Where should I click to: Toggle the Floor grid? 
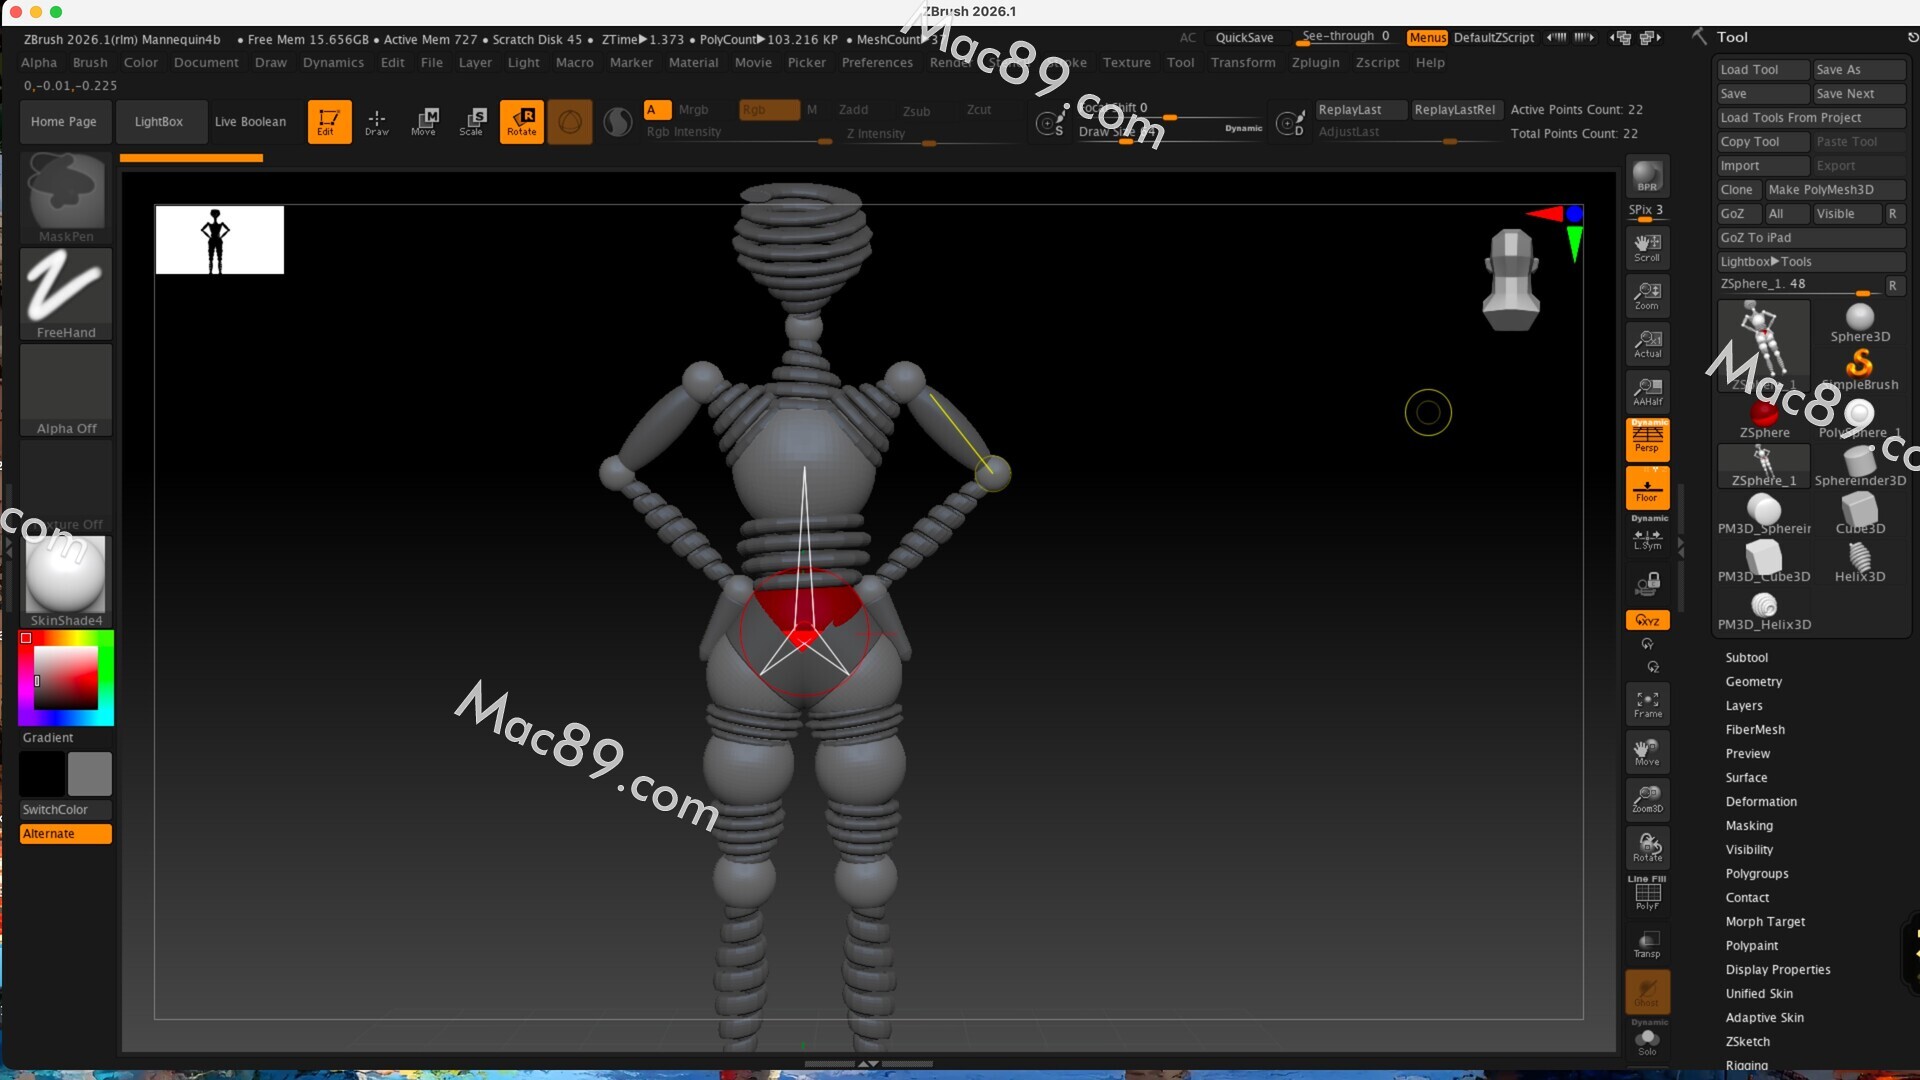point(1647,489)
